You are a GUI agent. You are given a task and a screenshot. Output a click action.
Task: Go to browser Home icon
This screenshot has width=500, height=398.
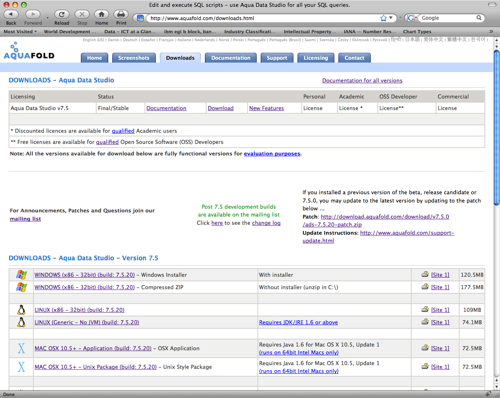coord(101,14)
